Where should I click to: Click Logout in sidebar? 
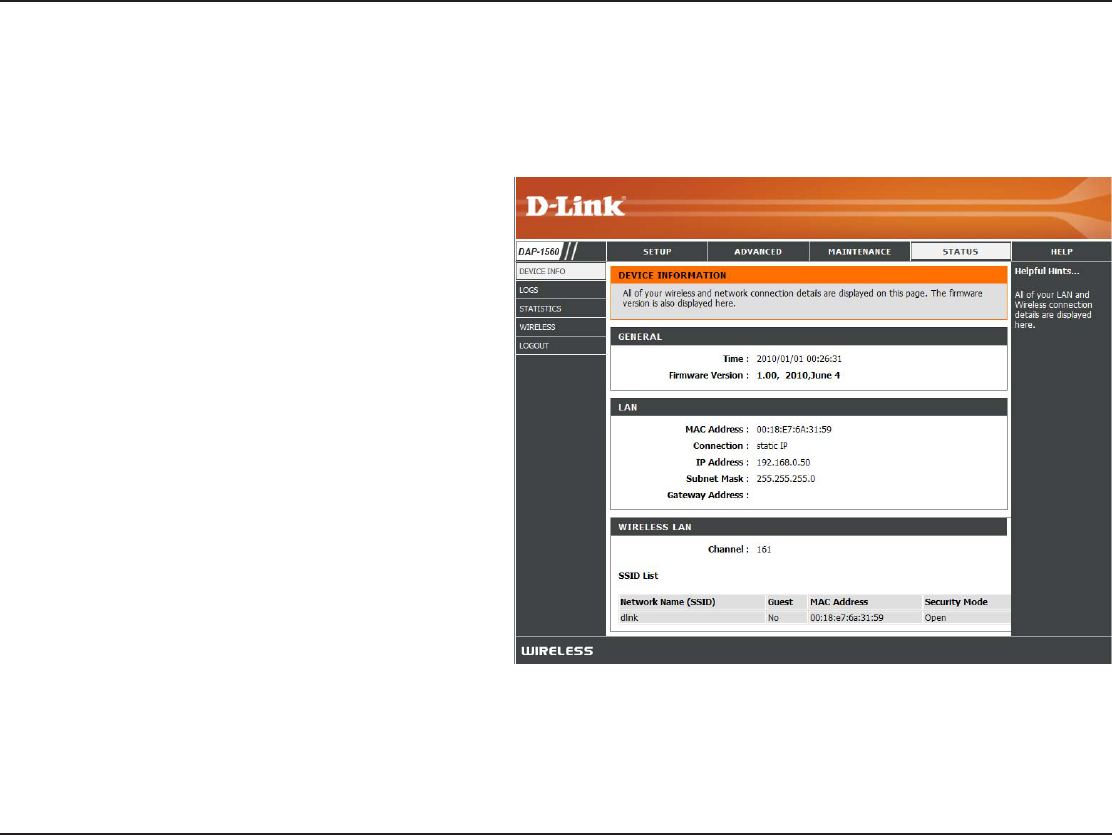click(x=560, y=345)
